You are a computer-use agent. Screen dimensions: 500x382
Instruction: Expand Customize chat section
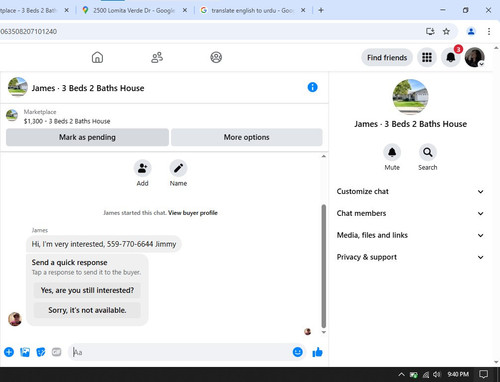point(410,191)
